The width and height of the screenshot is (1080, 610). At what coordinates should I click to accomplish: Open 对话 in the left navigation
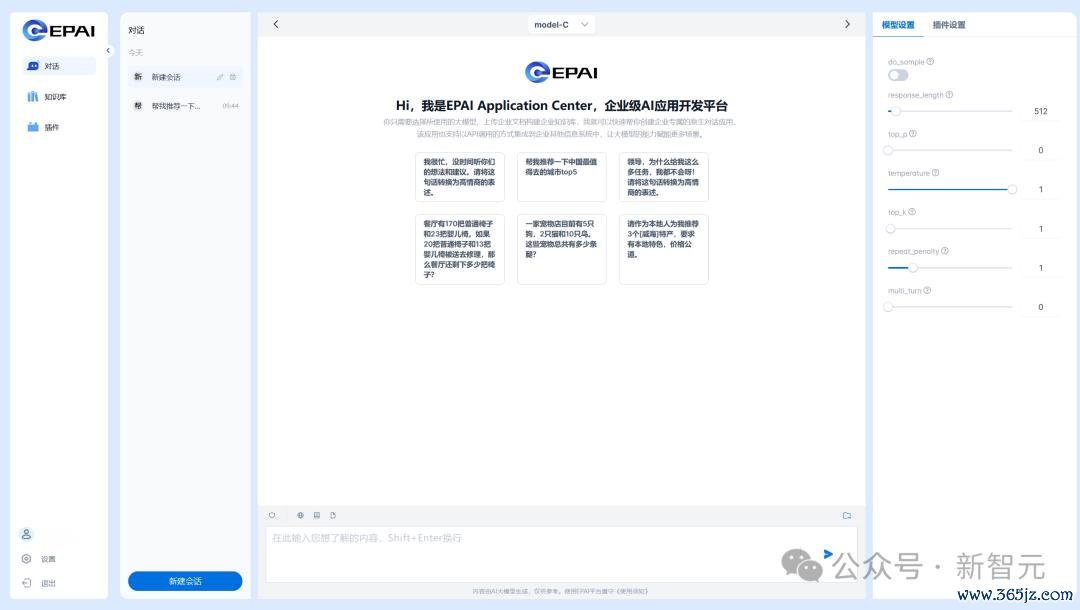coord(59,66)
